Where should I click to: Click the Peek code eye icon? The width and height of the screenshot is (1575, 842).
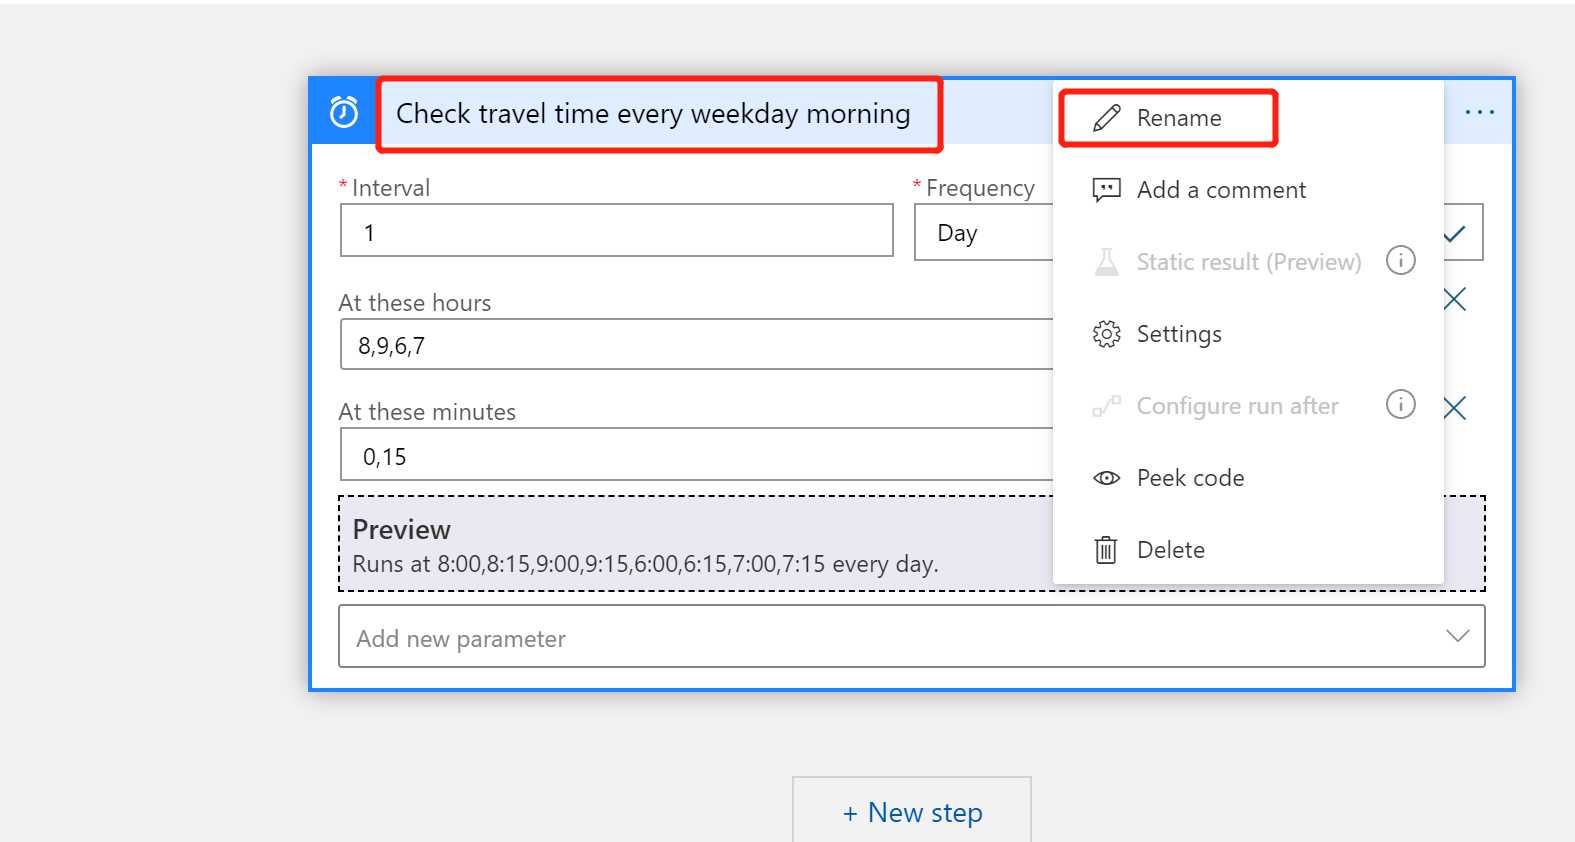(x=1107, y=478)
